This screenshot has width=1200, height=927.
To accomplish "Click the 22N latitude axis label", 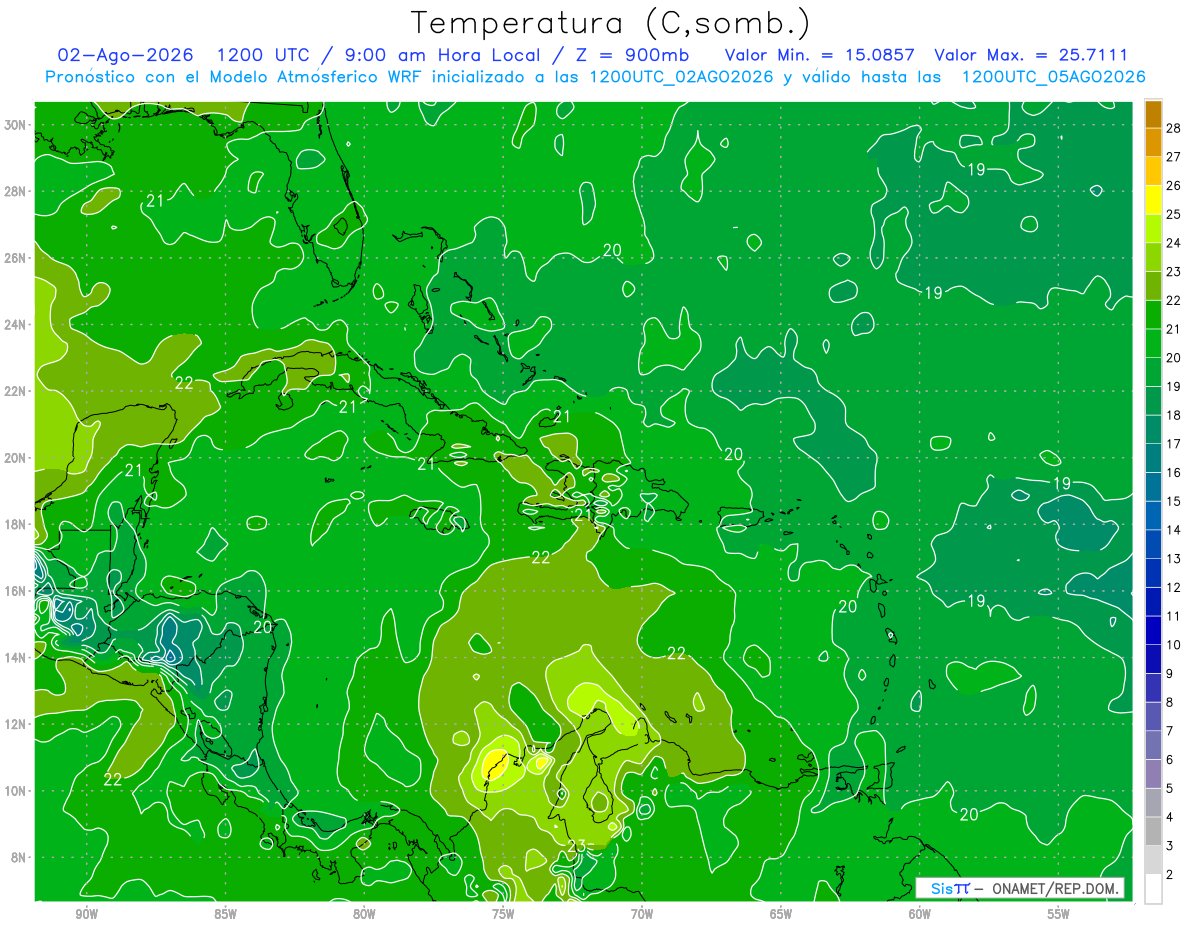I will [x=16, y=391].
